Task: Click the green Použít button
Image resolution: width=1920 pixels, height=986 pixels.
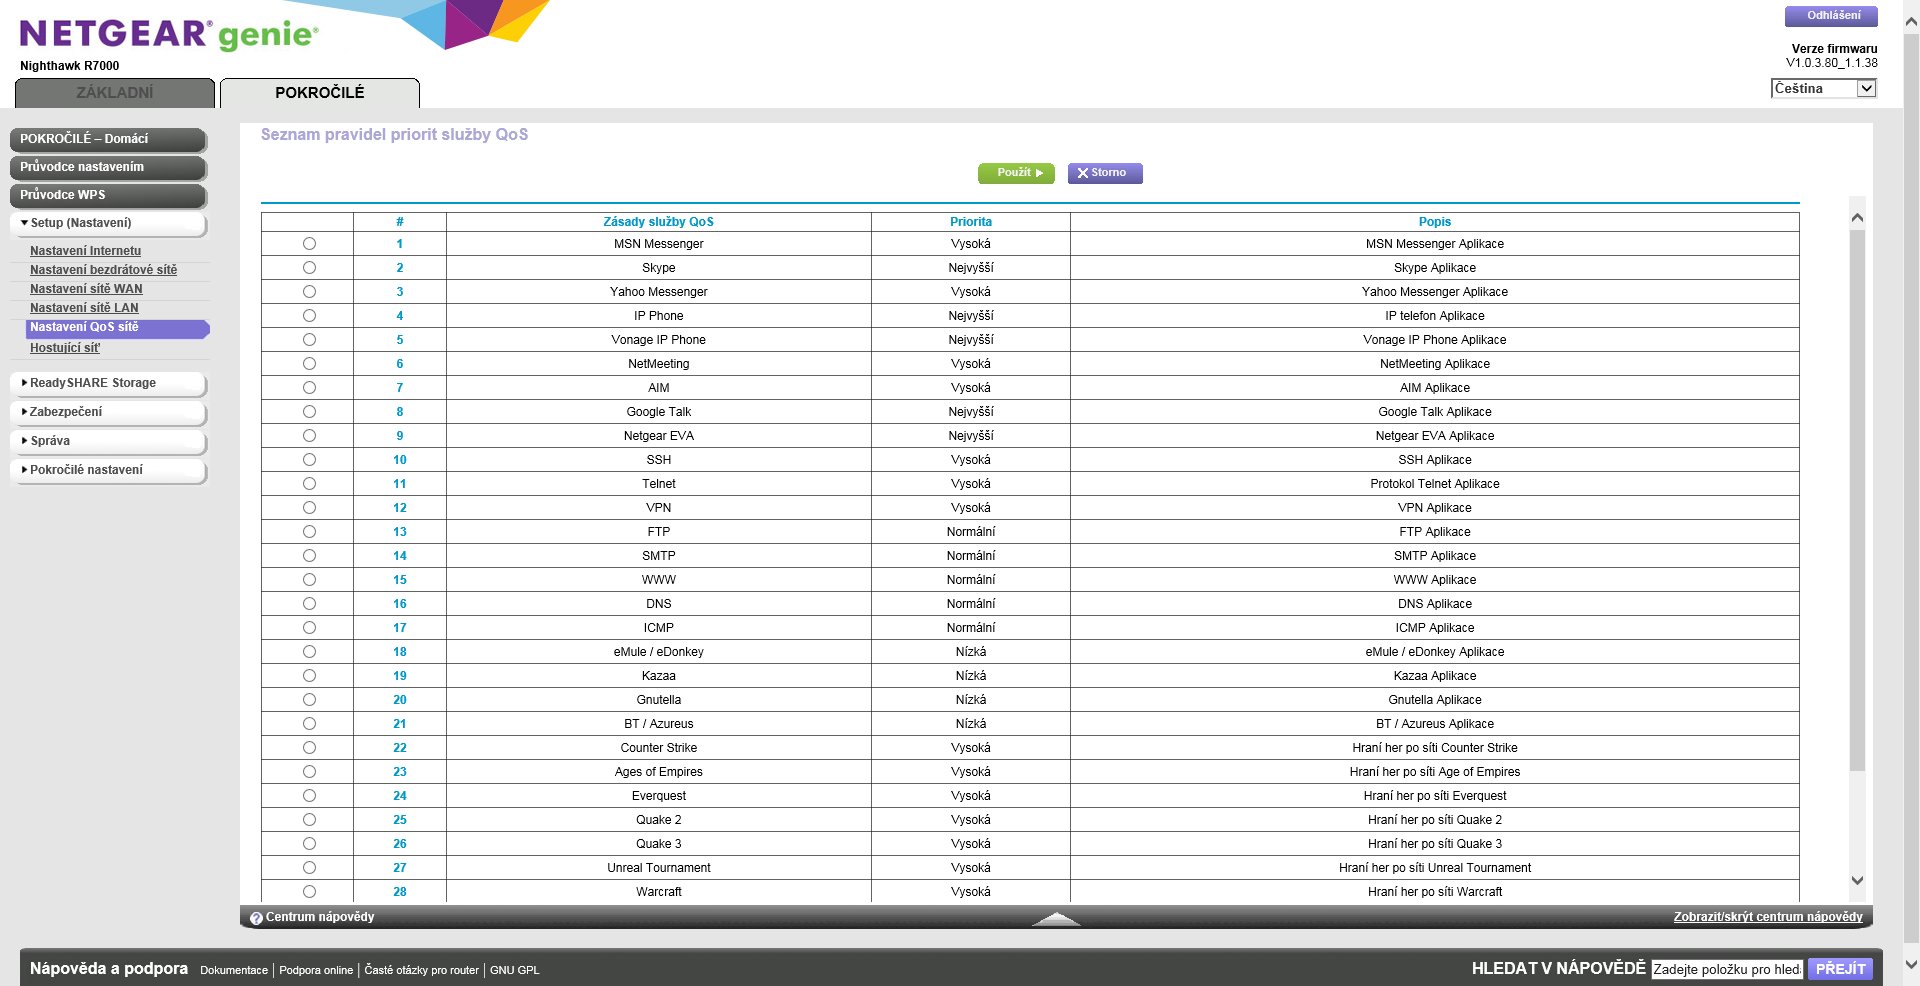Action: coord(1016,173)
